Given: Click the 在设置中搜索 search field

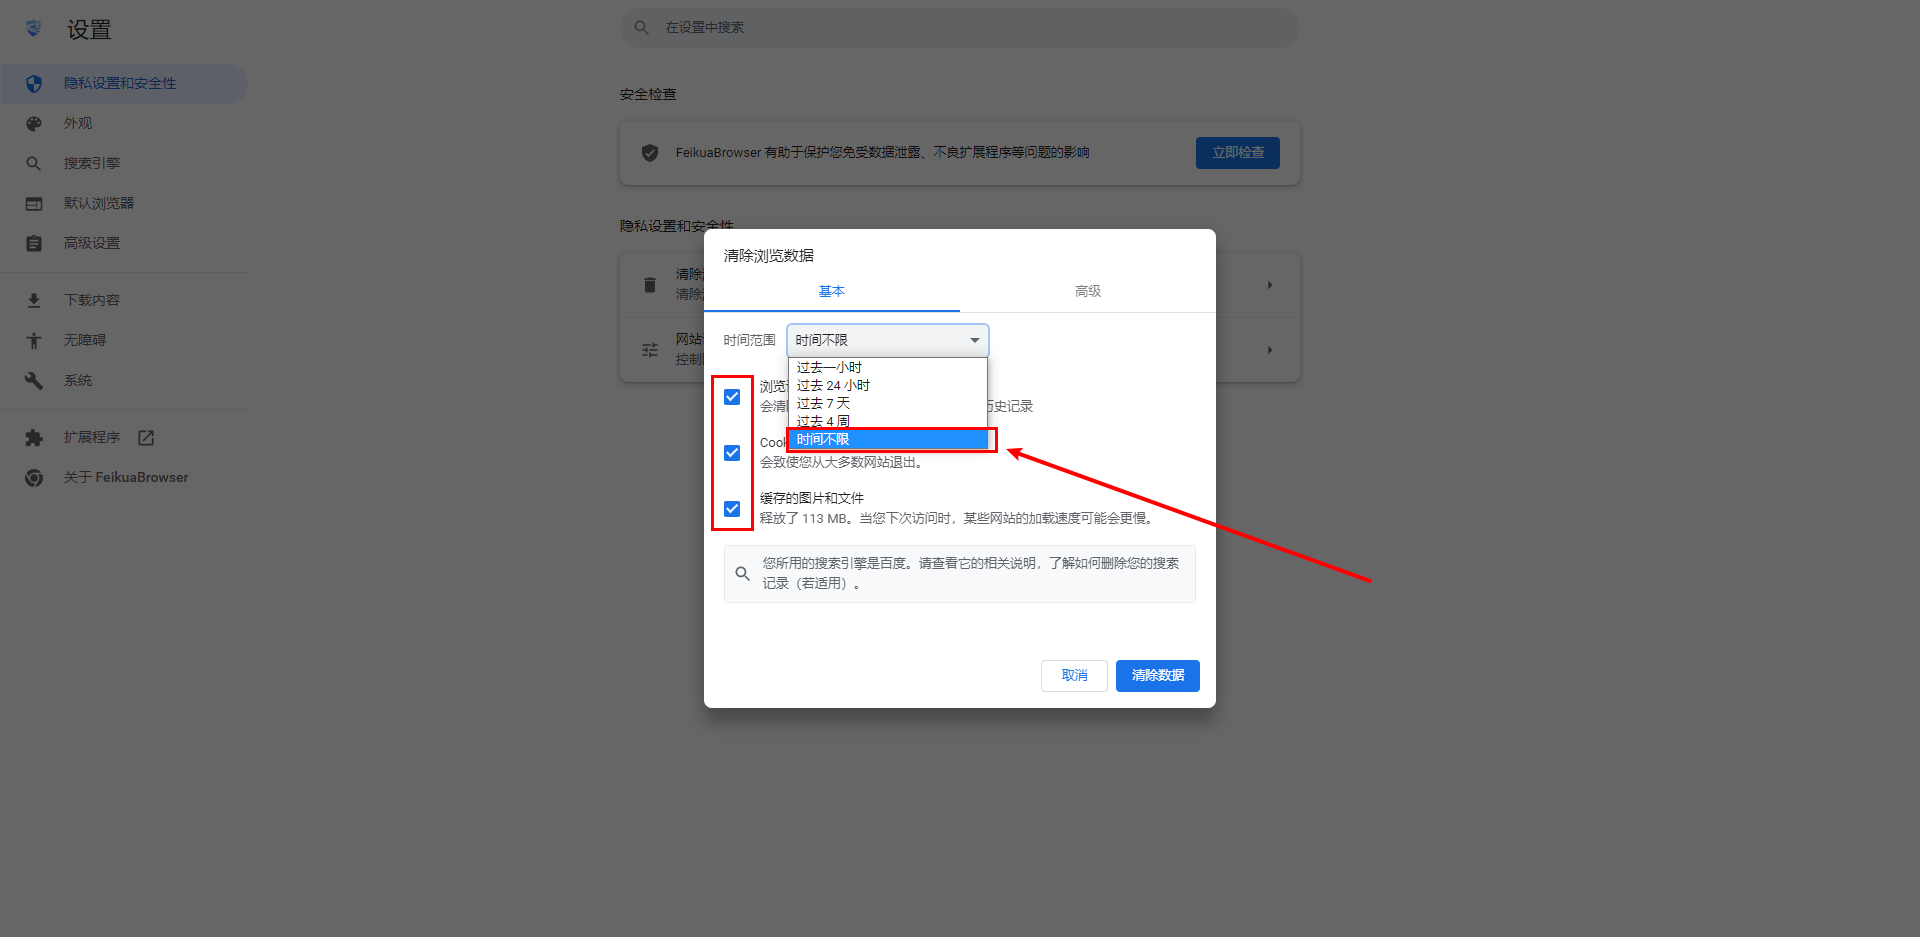Looking at the screenshot, I should point(960,28).
